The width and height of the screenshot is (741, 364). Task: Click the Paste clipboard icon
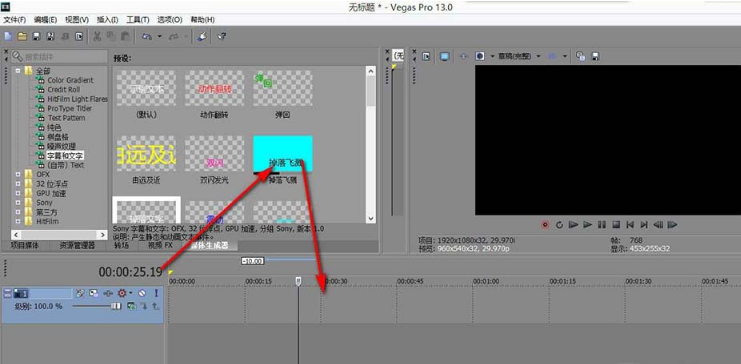[x=125, y=36]
